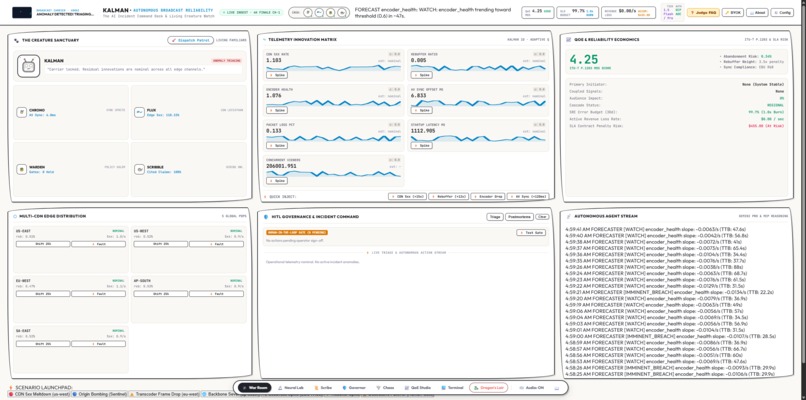
Task: Launch Origin Bombing (Sentinel) scenario
Action: click(100, 394)
